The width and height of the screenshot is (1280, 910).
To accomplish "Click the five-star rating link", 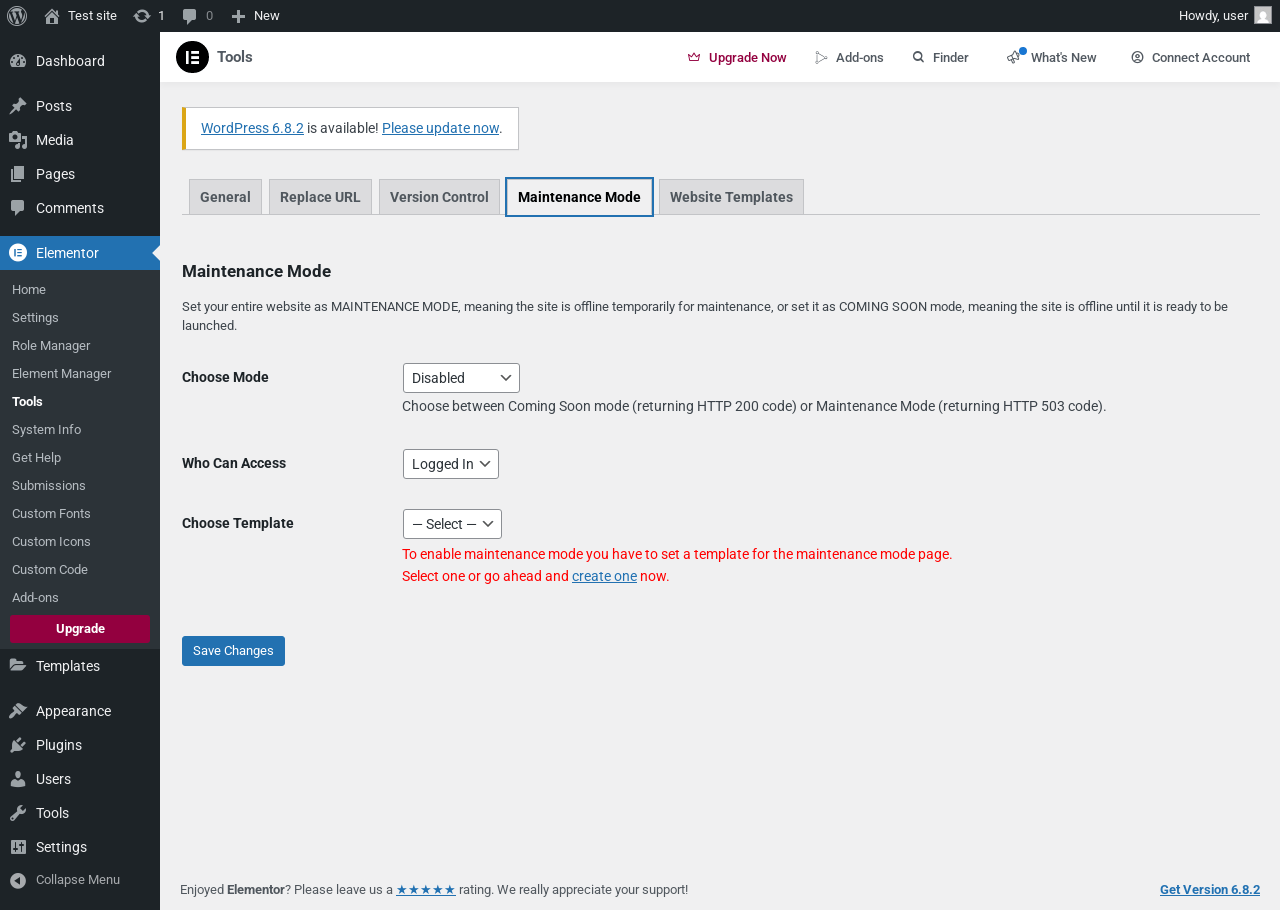I will [x=426, y=890].
